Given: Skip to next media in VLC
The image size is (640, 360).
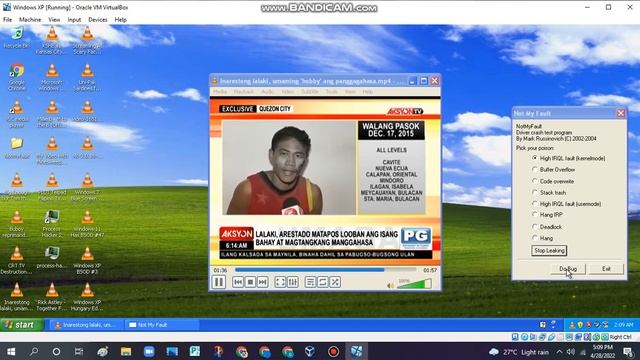Looking at the screenshot, I should tap(262, 282).
